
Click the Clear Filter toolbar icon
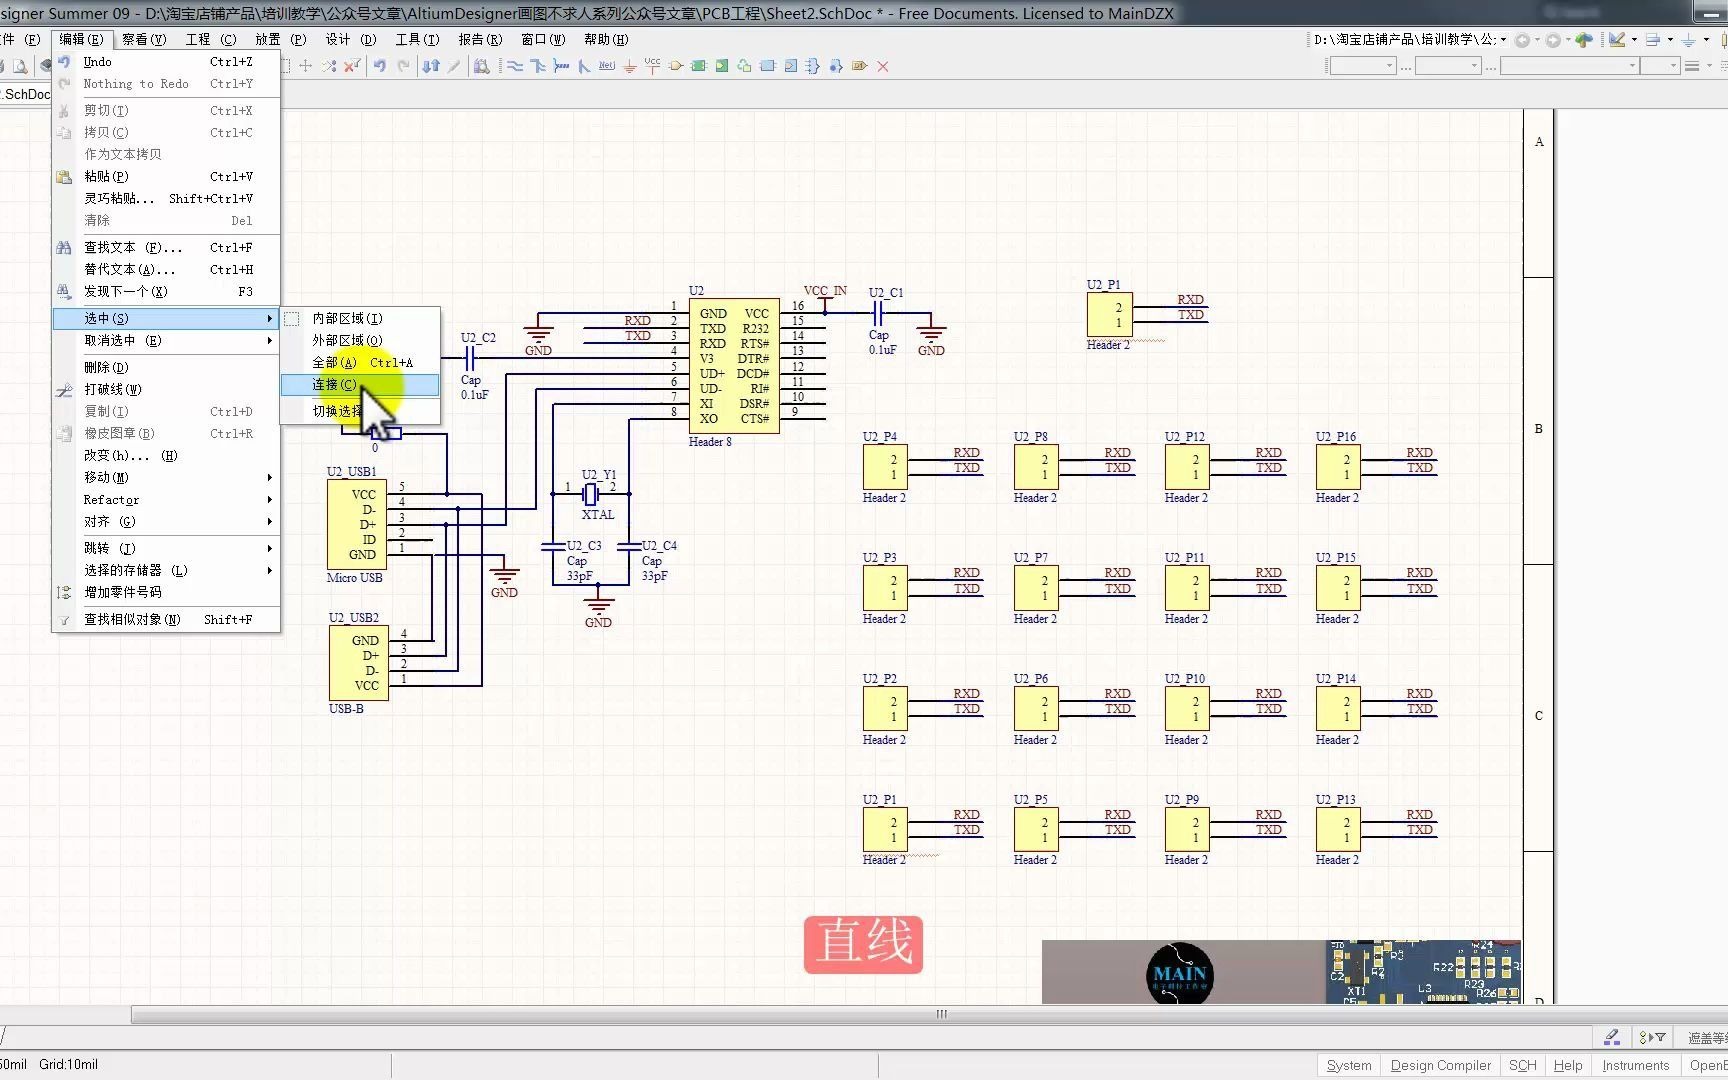352,66
